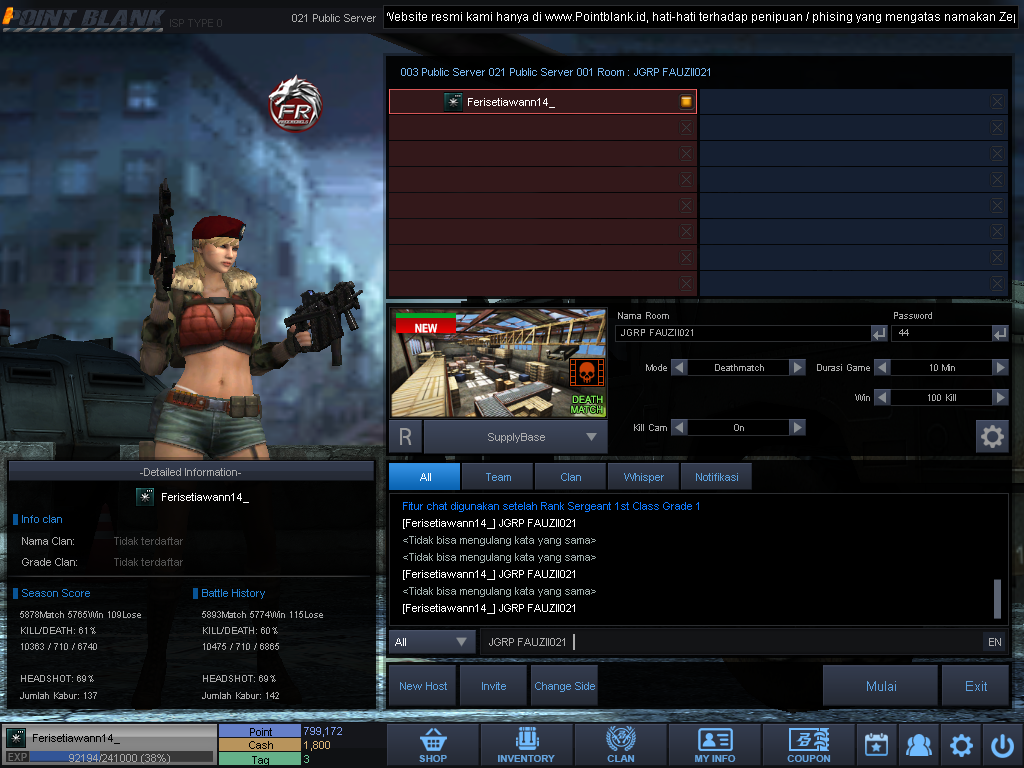Viewport: 1024px width, 768px height.
Task: Confirm the password with enter icon
Action: coord(1000,334)
